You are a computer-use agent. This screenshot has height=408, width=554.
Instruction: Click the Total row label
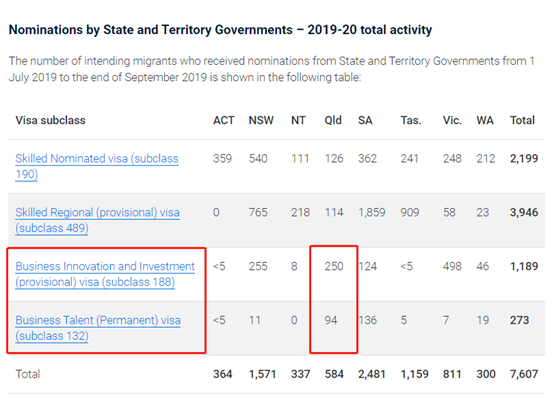[x=28, y=374]
